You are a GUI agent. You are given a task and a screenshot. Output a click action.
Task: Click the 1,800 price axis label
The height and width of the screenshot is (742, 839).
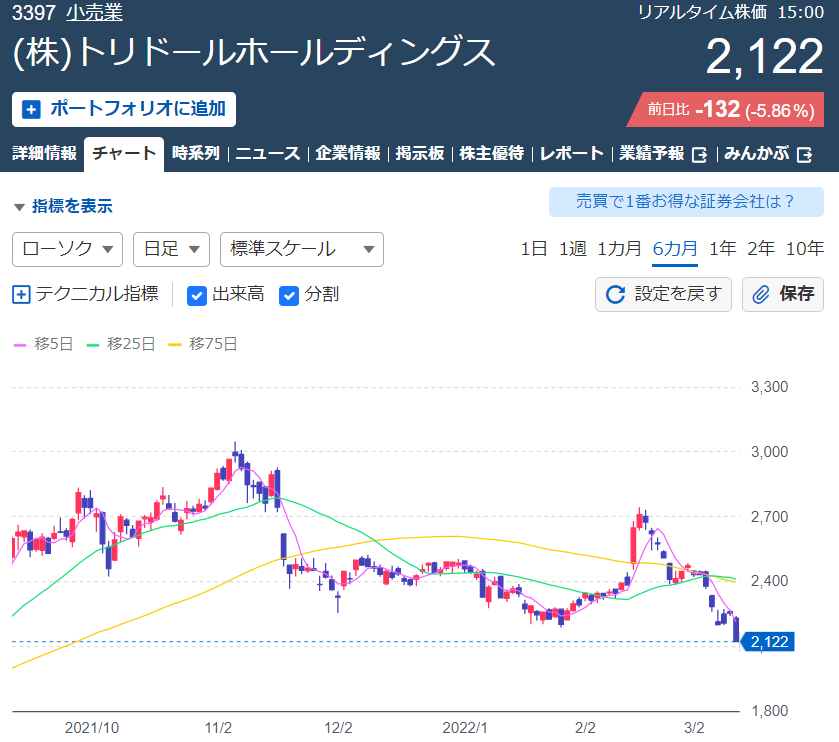click(x=769, y=710)
